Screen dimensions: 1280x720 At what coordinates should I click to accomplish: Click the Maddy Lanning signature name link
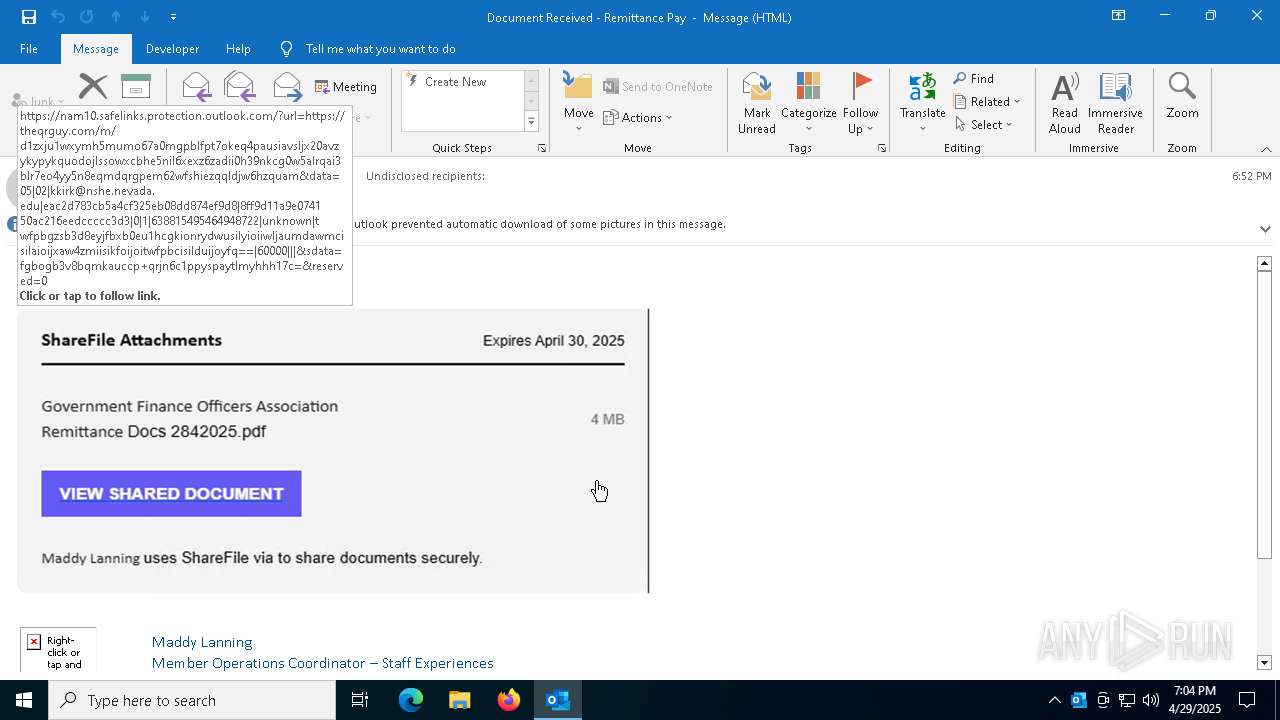click(202, 642)
